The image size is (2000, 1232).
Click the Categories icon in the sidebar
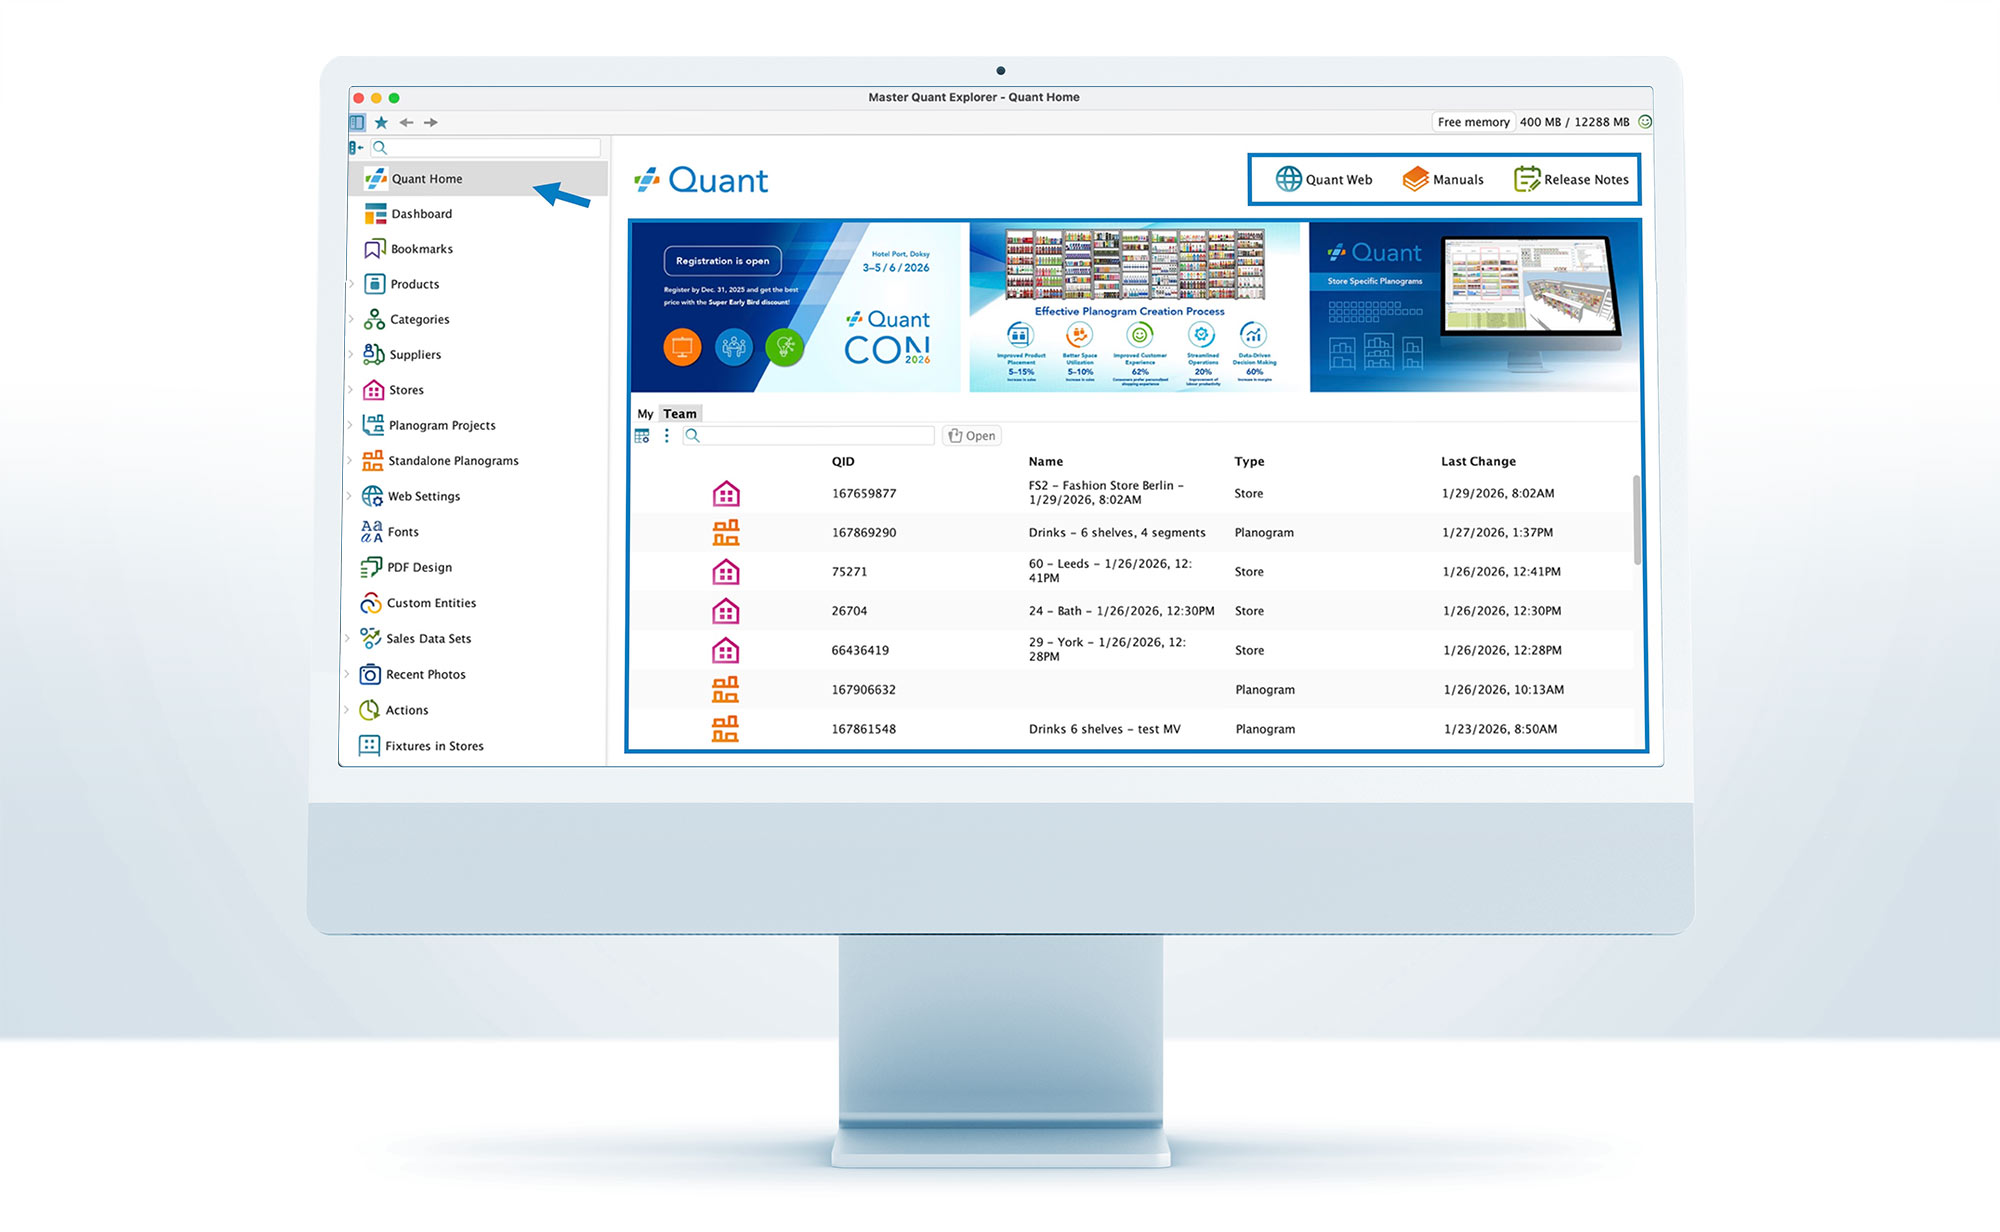pyautogui.click(x=374, y=319)
